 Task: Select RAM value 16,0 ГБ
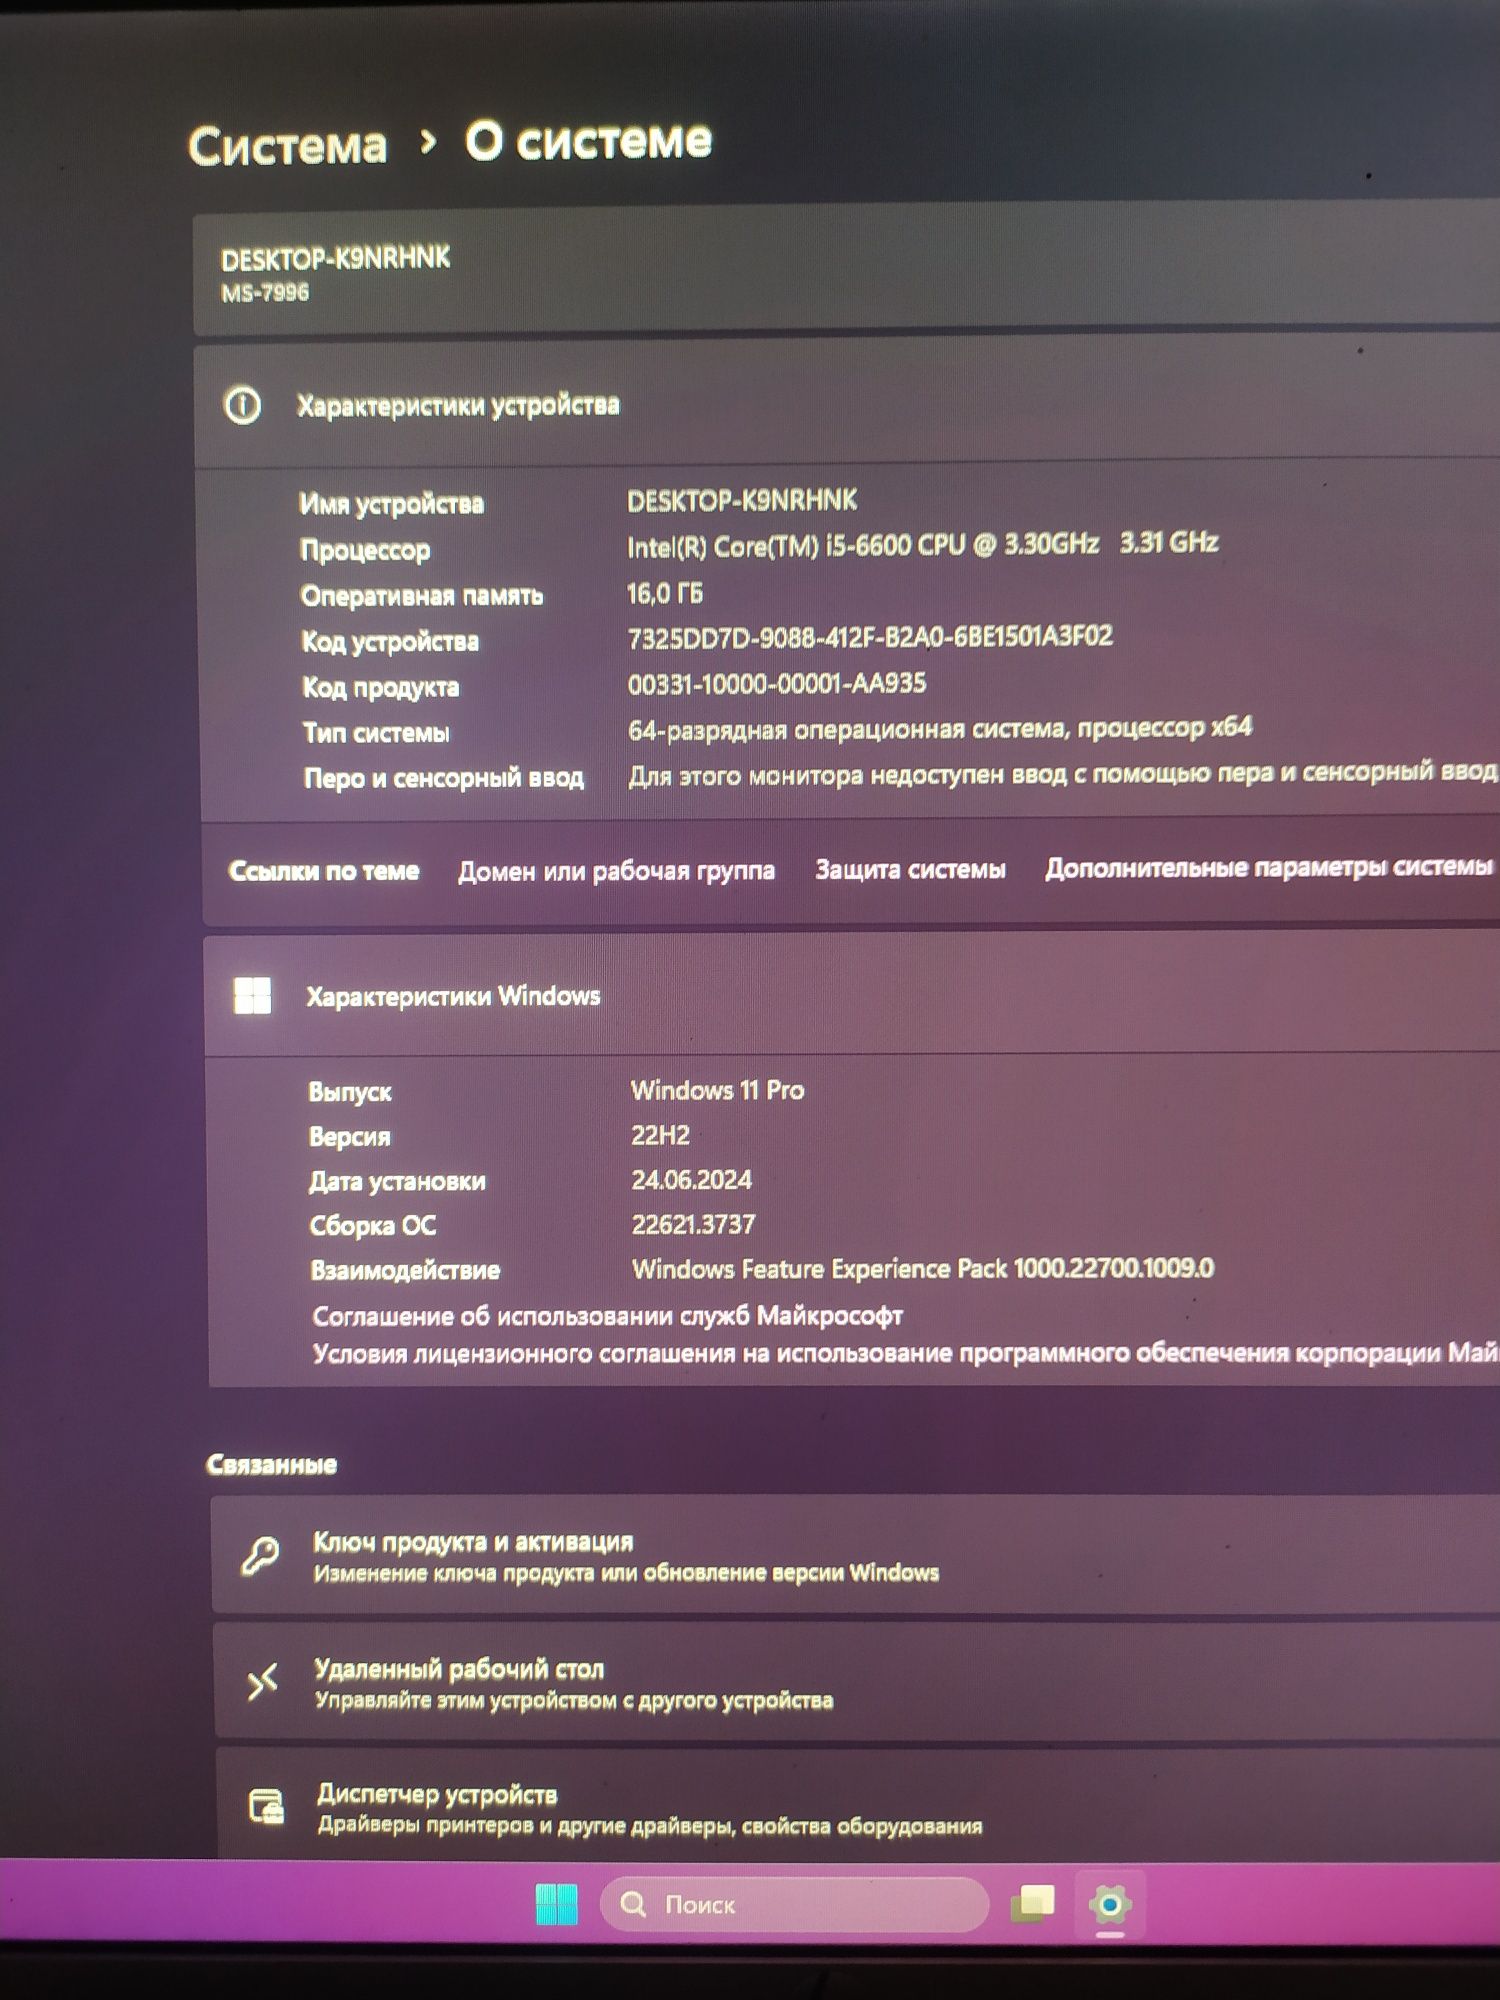coord(665,593)
